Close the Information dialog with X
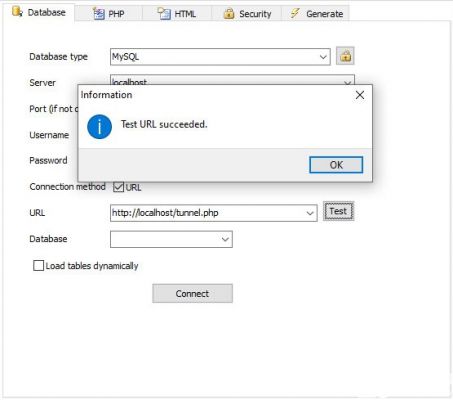The width and height of the screenshot is (453, 400). pyautogui.click(x=360, y=95)
